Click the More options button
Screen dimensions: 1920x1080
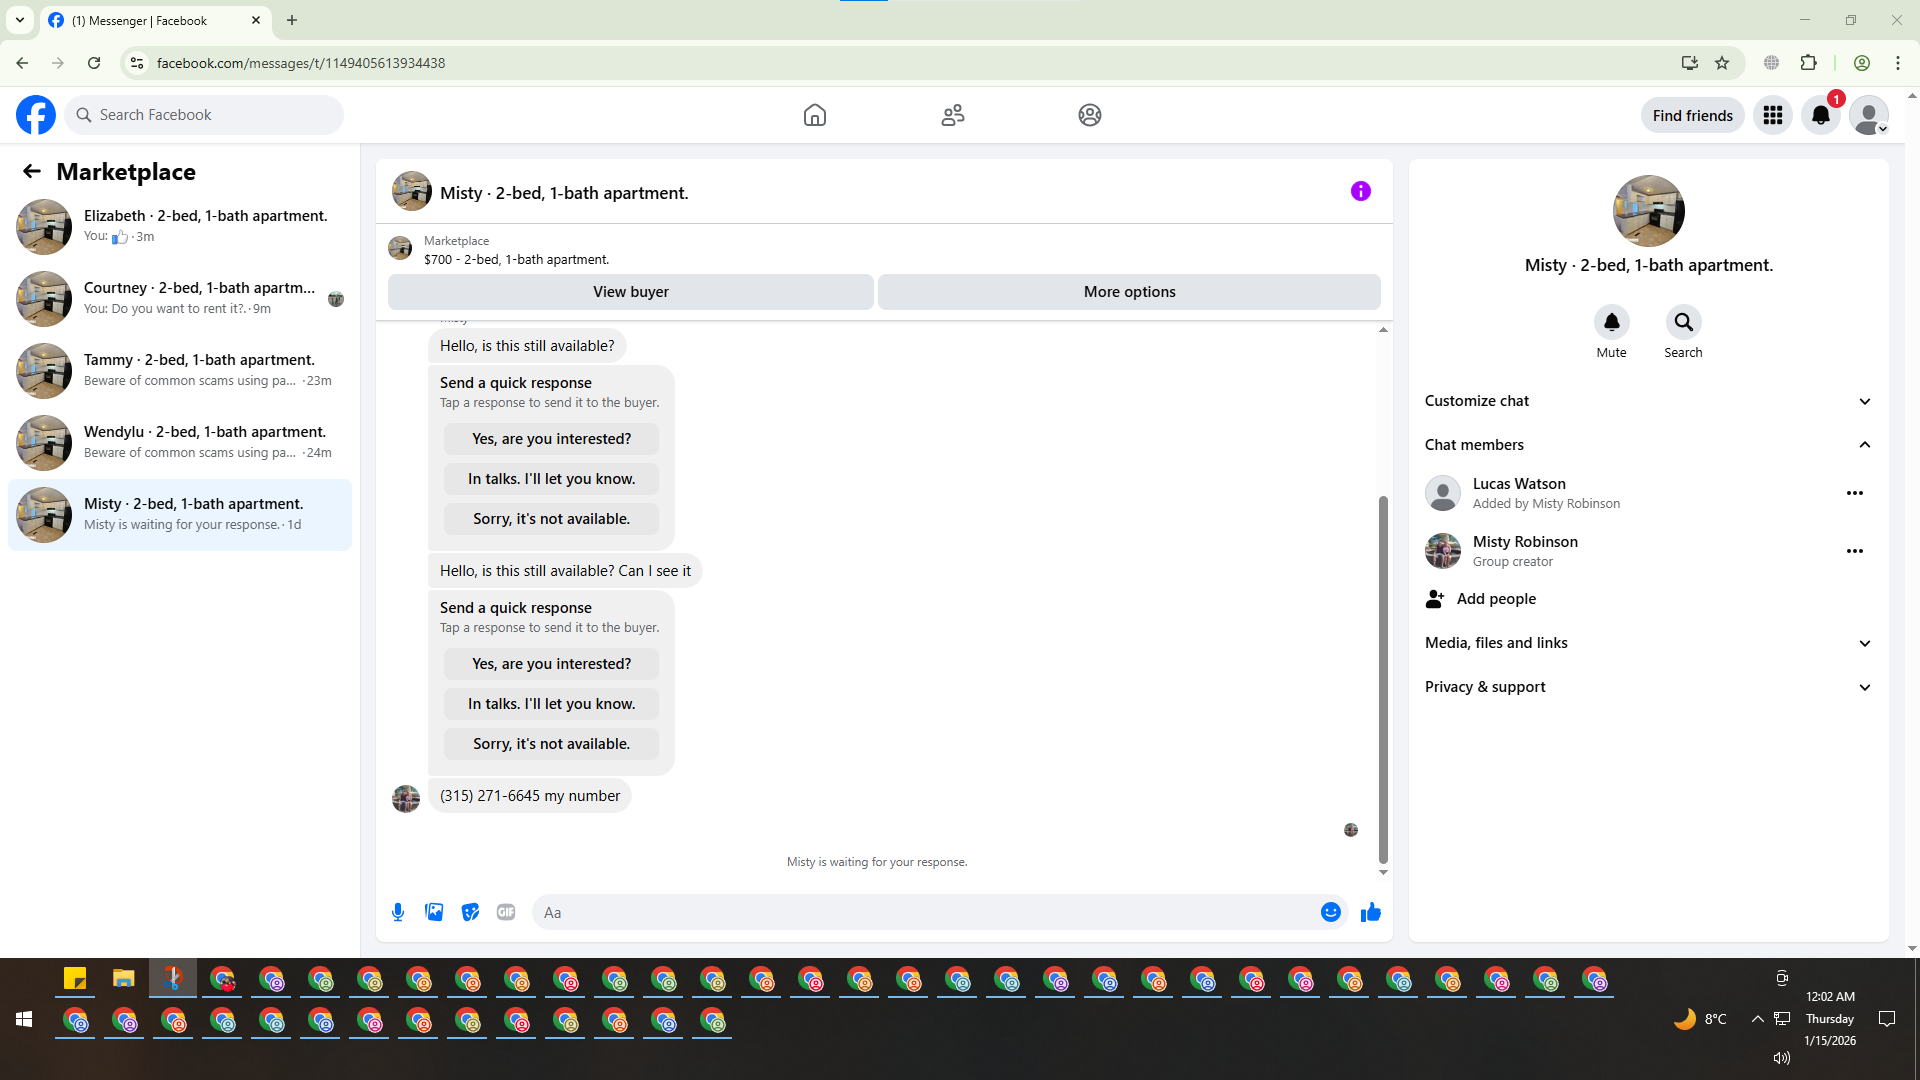tap(1129, 292)
